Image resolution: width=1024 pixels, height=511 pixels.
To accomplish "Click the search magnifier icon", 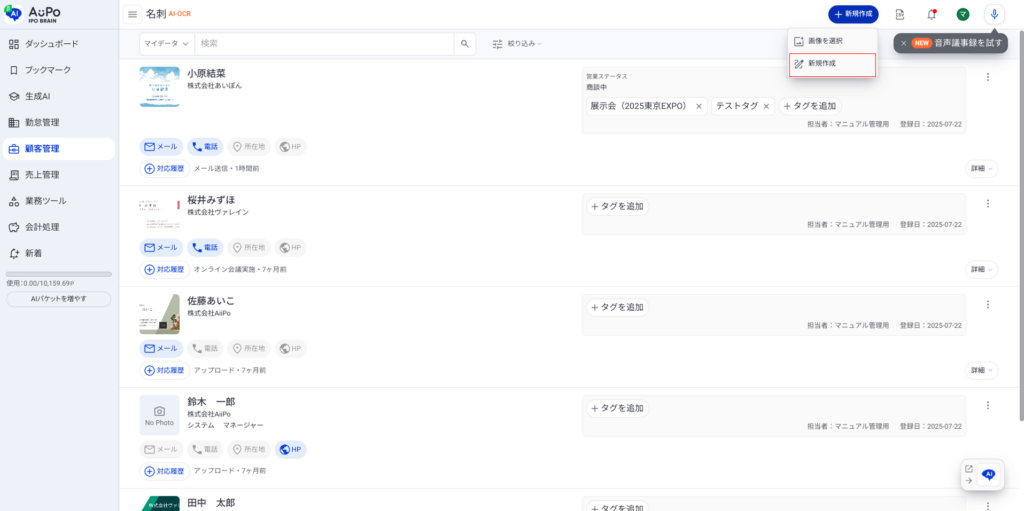I will (465, 44).
